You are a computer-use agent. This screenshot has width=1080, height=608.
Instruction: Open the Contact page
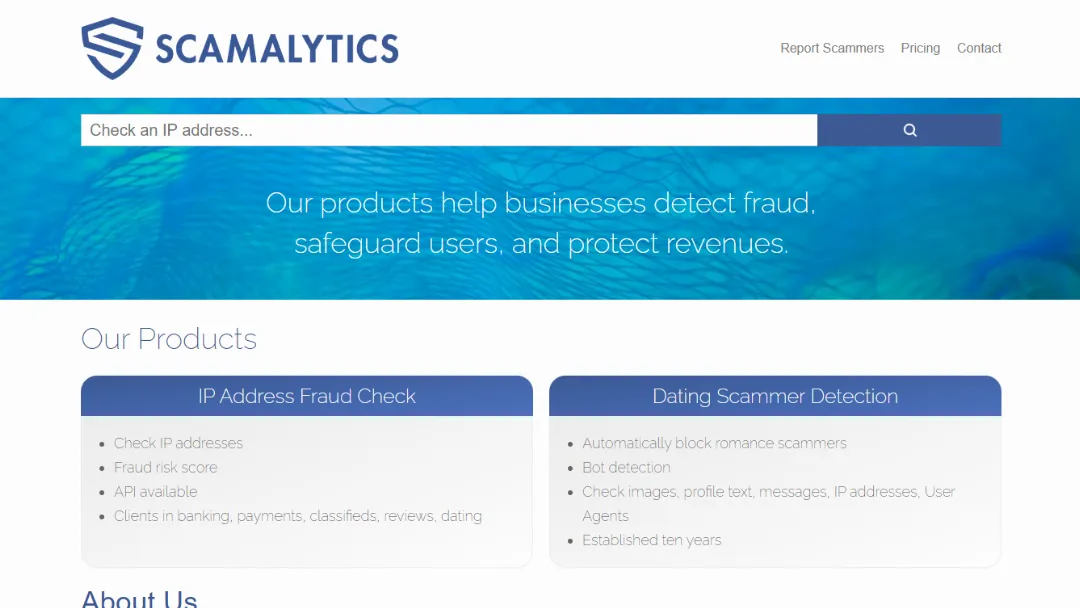(979, 48)
